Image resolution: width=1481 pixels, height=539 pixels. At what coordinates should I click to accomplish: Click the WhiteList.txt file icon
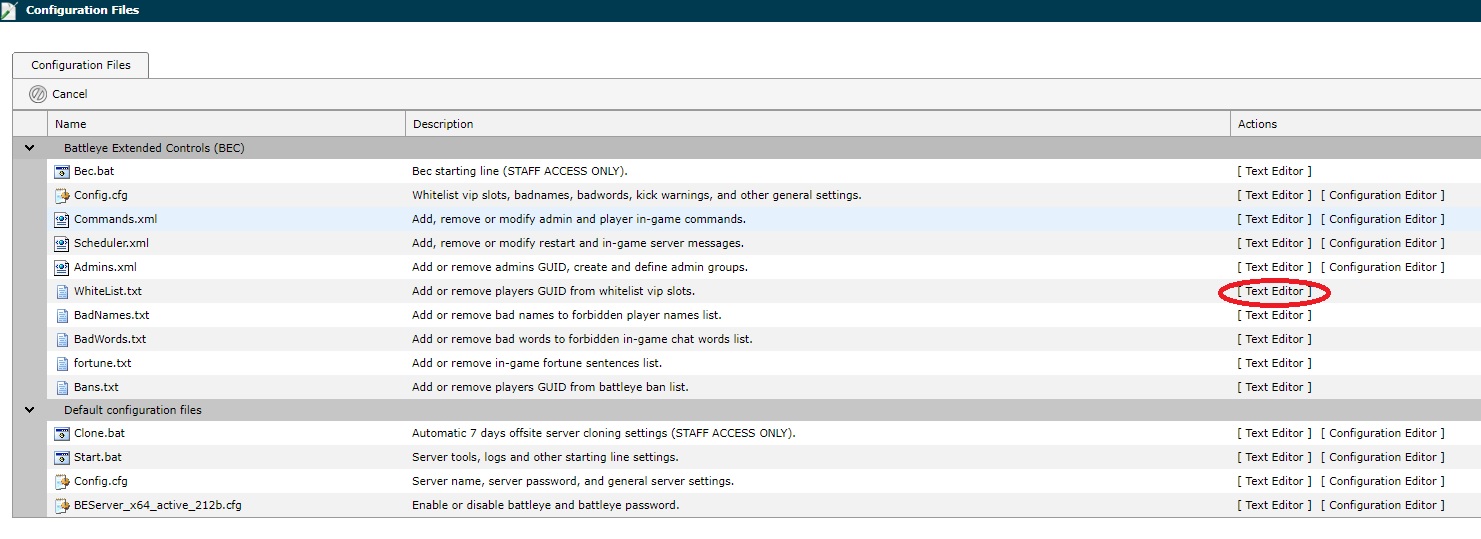click(x=62, y=291)
